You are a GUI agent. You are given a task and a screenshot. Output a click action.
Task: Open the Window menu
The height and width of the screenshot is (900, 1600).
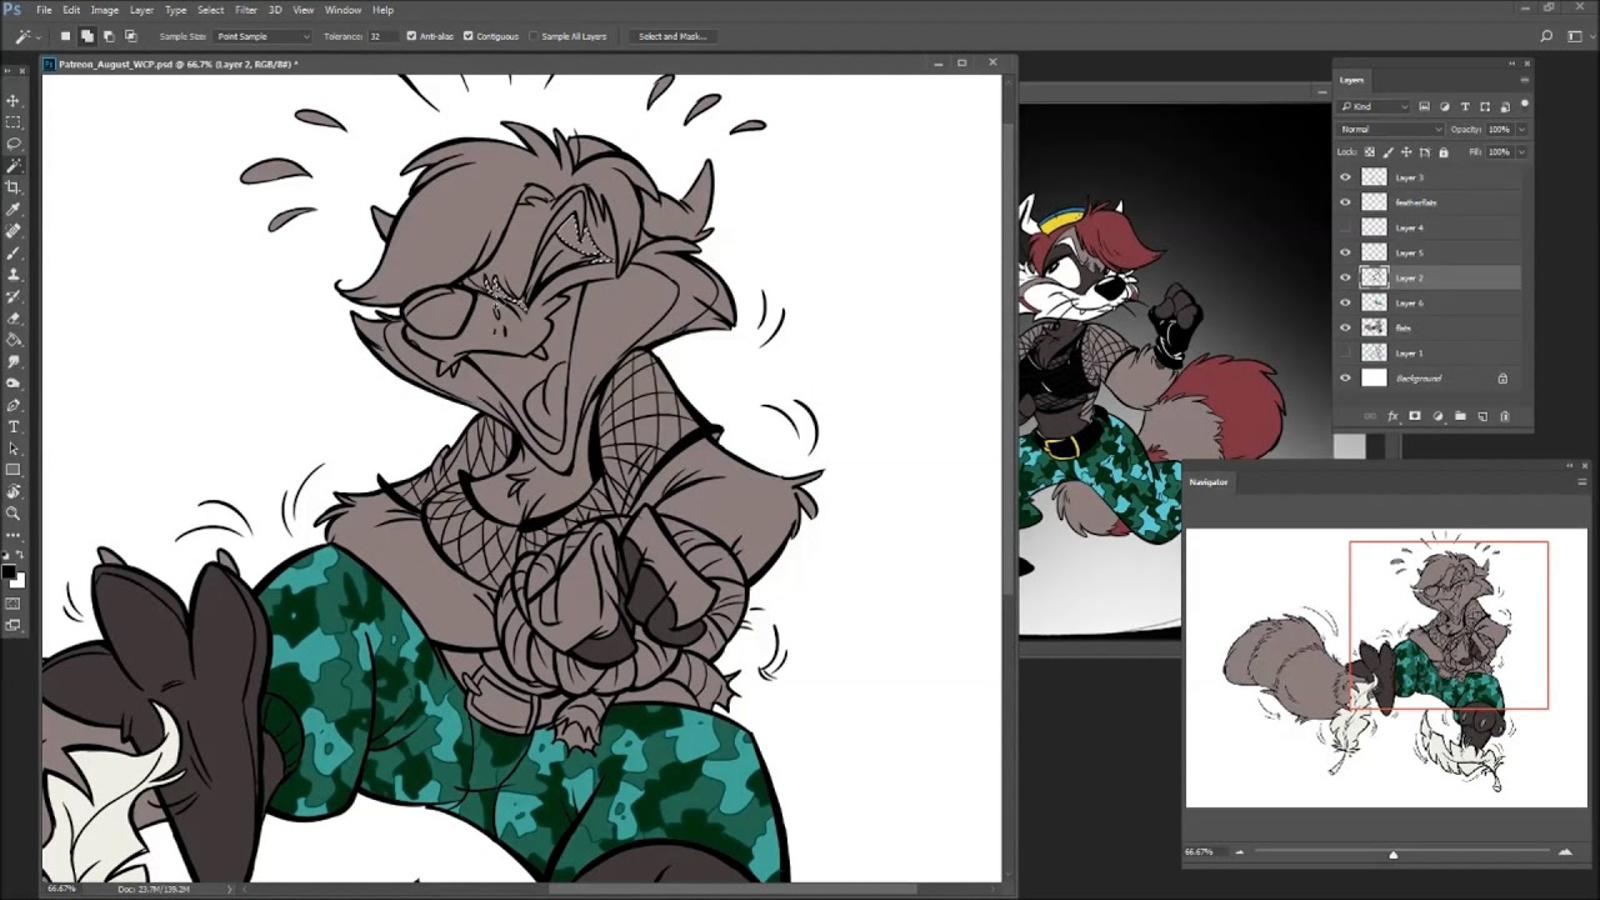point(342,10)
